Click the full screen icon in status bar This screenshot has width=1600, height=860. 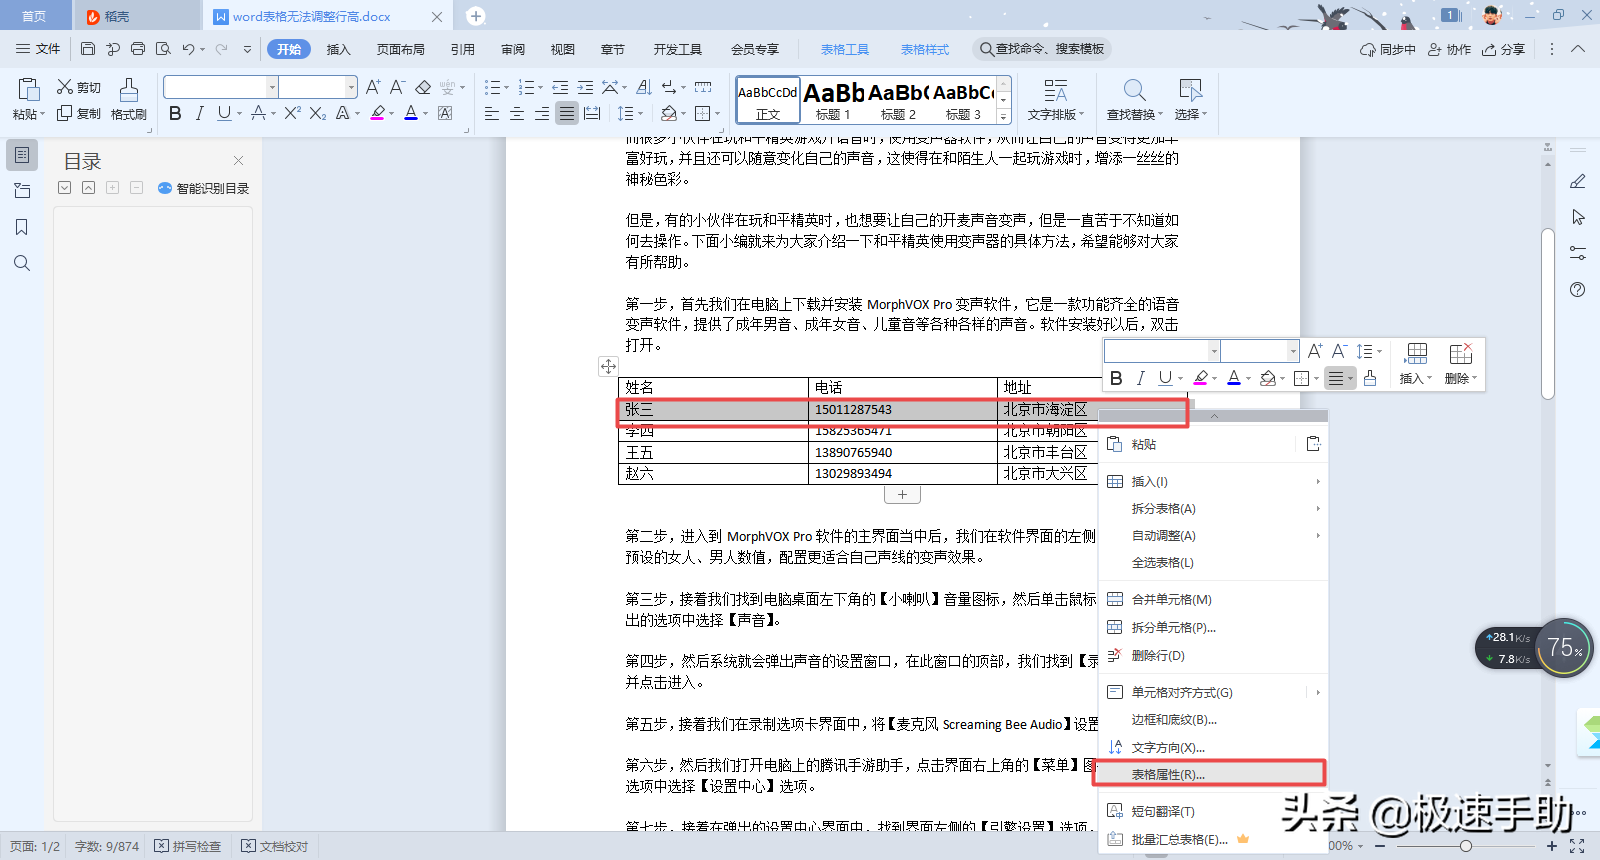tap(1577, 846)
